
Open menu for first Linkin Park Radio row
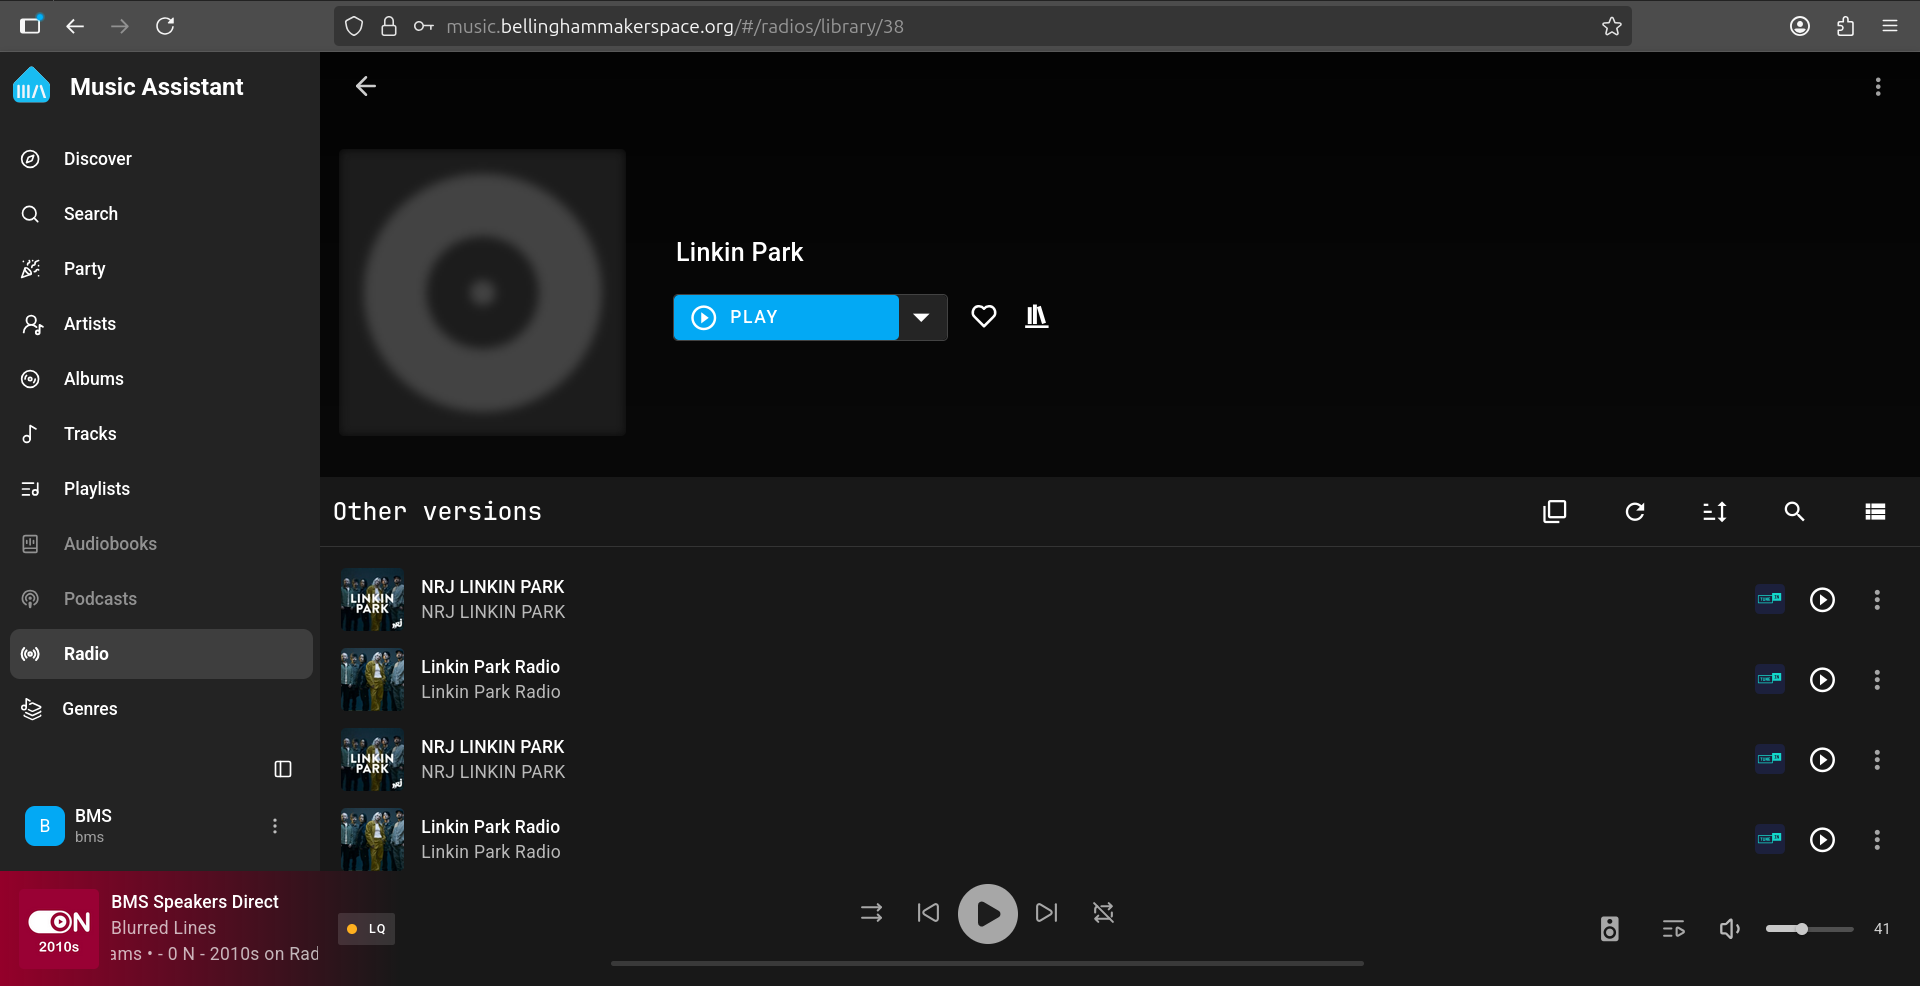pyautogui.click(x=1877, y=680)
